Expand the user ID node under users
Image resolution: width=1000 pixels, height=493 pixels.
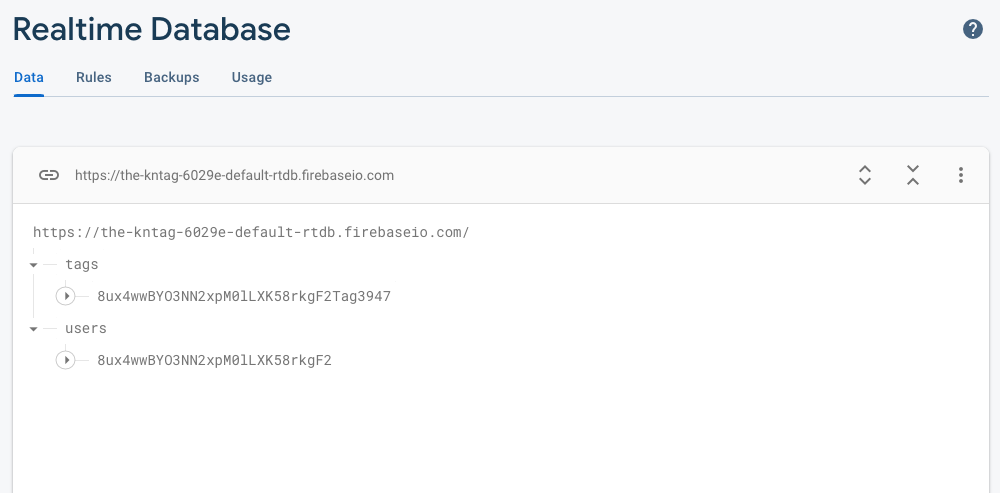[x=66, y=360]
